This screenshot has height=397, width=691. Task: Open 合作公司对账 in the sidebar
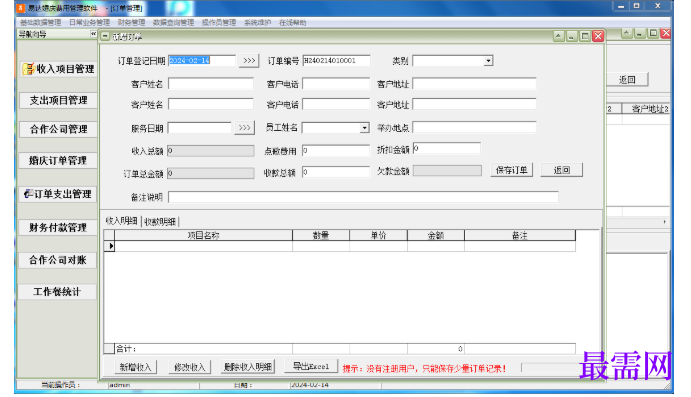pos(58,260)
